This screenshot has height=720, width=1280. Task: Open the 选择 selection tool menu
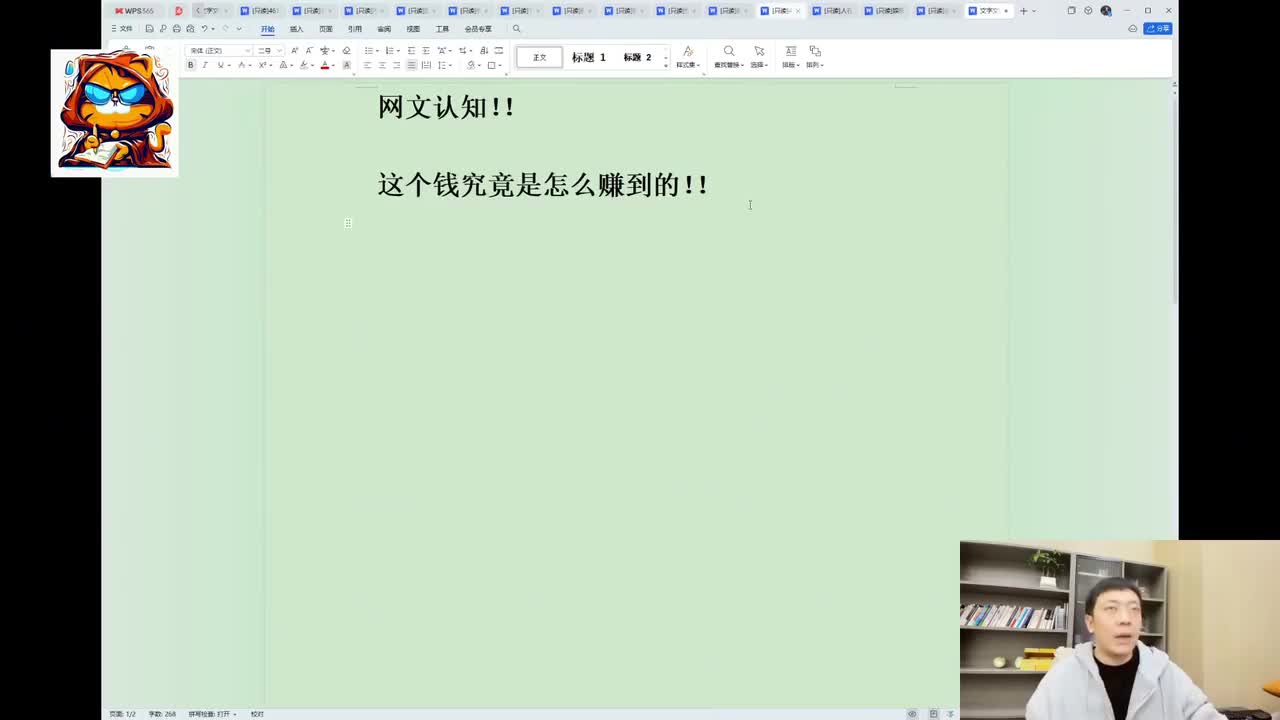759,57
